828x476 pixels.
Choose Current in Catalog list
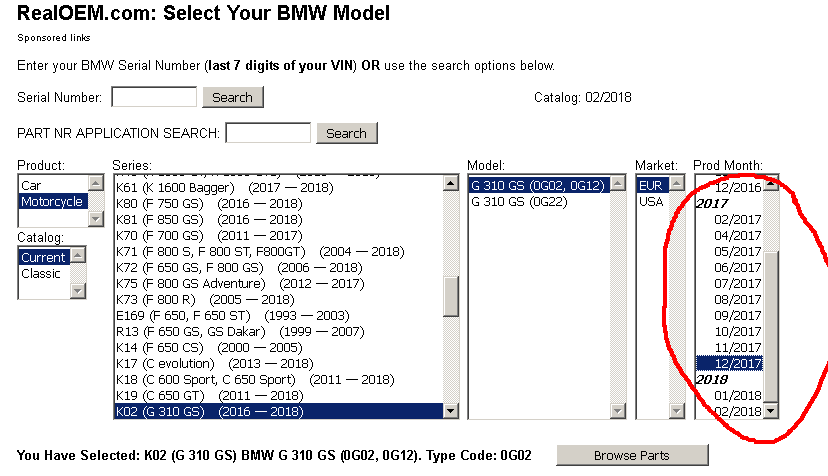tap(44, 257)
